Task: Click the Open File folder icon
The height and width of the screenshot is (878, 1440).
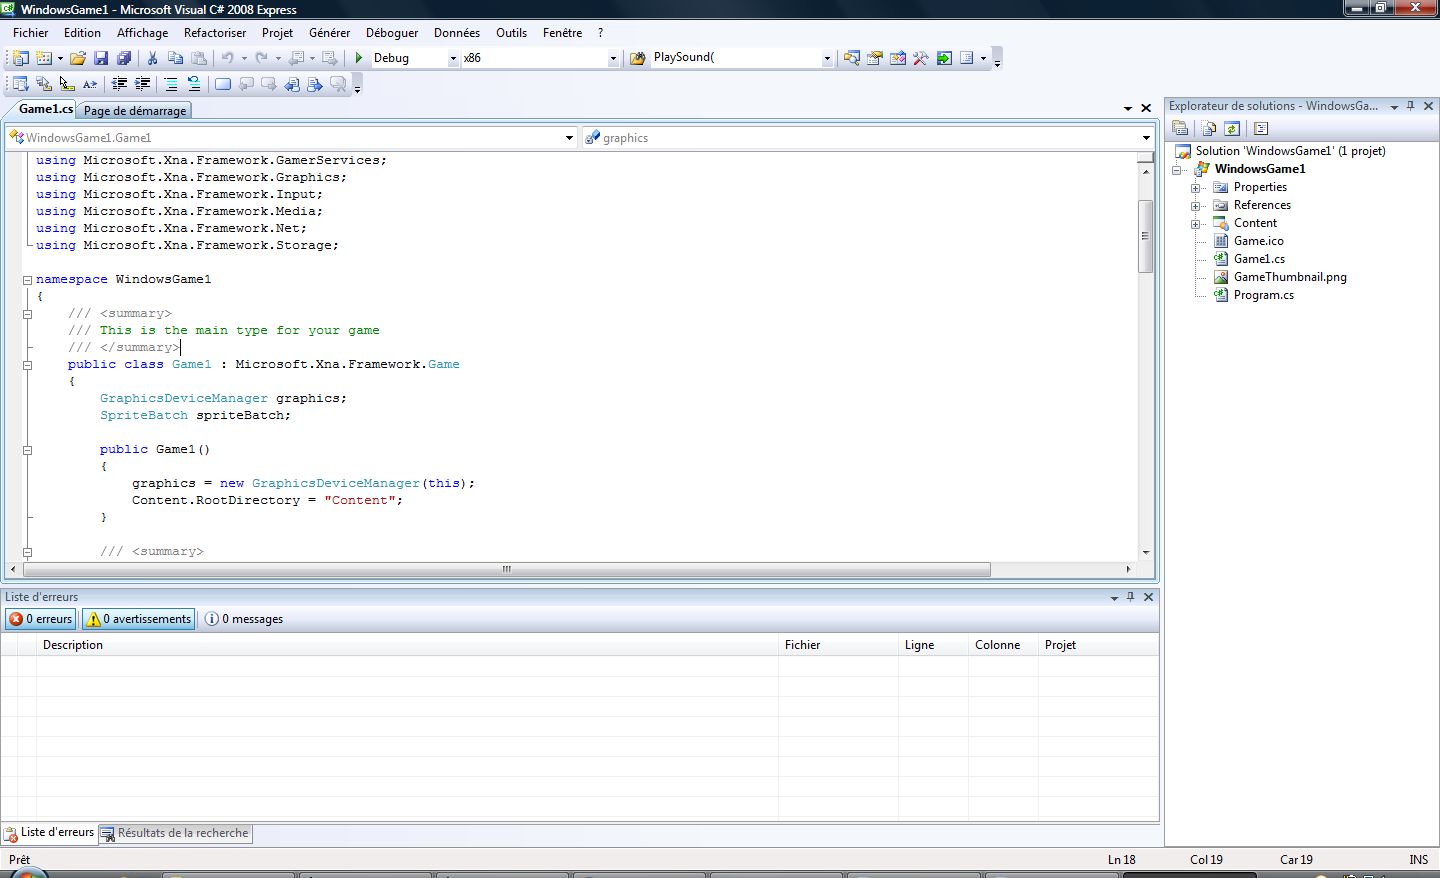Action: (x=78, y=58)
